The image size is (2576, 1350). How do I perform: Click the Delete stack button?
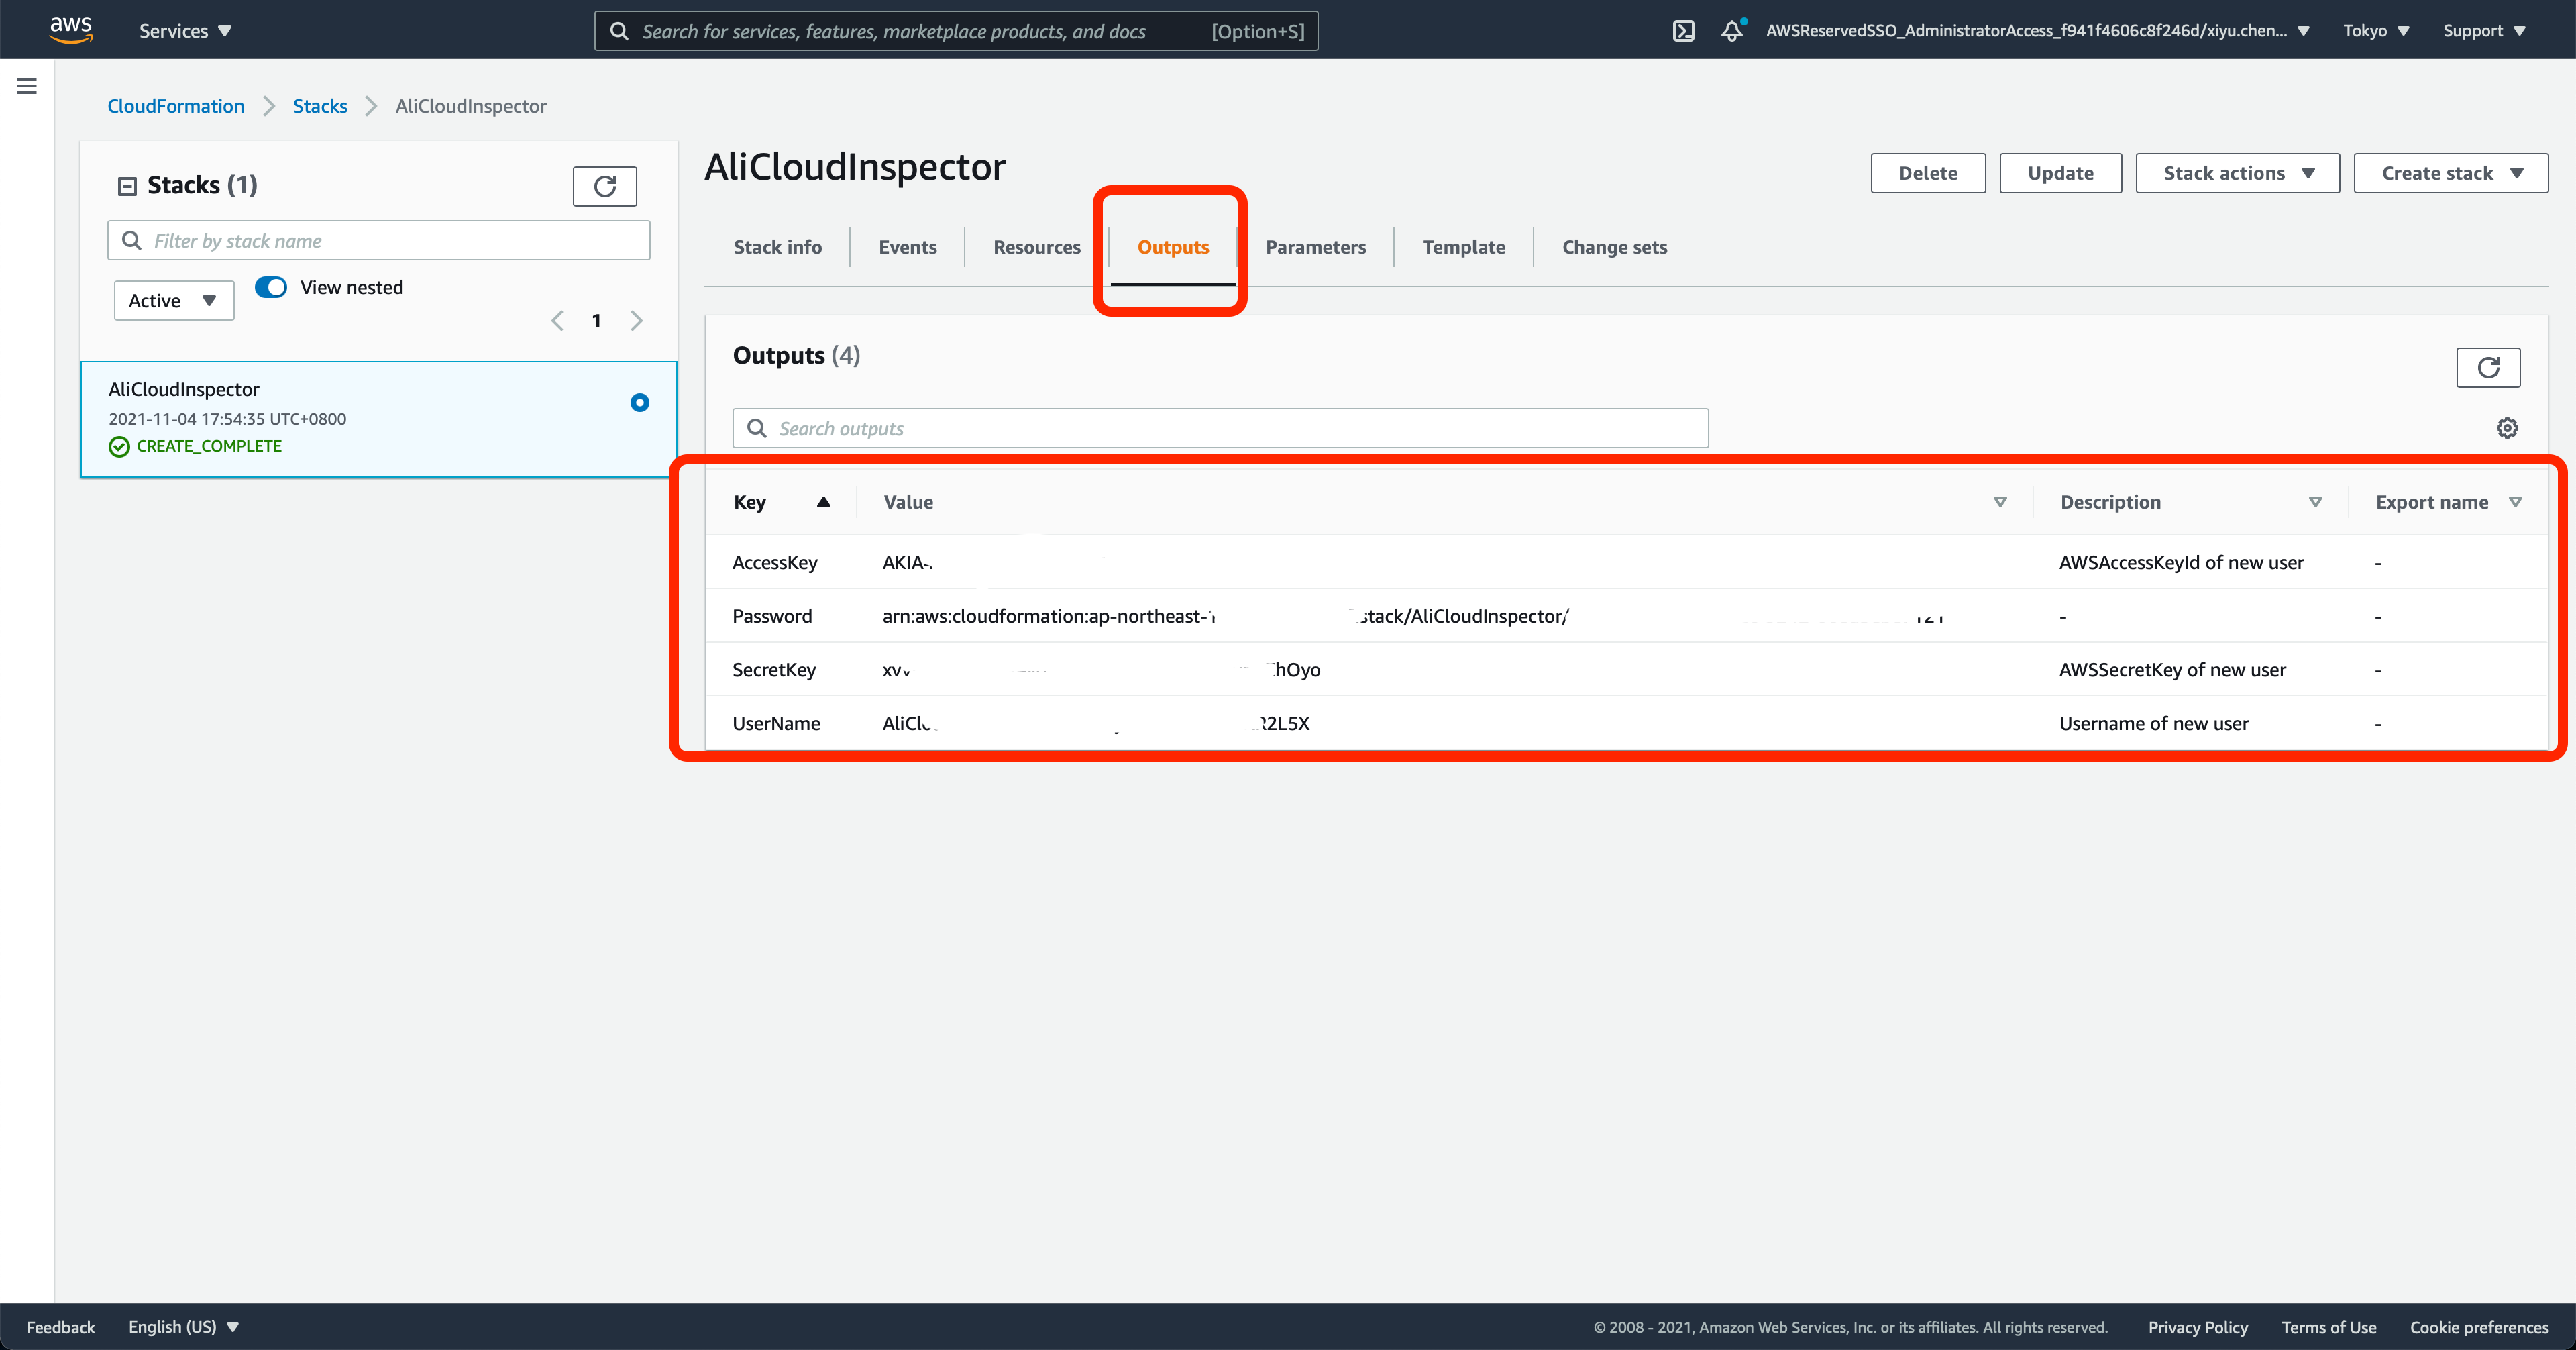[x=1928, y=173]
